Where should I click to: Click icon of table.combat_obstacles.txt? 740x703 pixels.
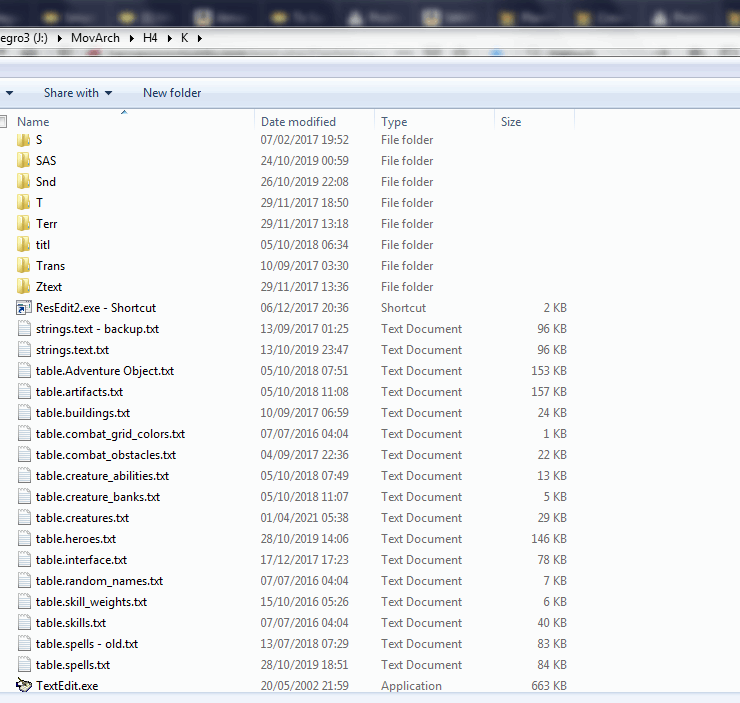coord(24,455)
